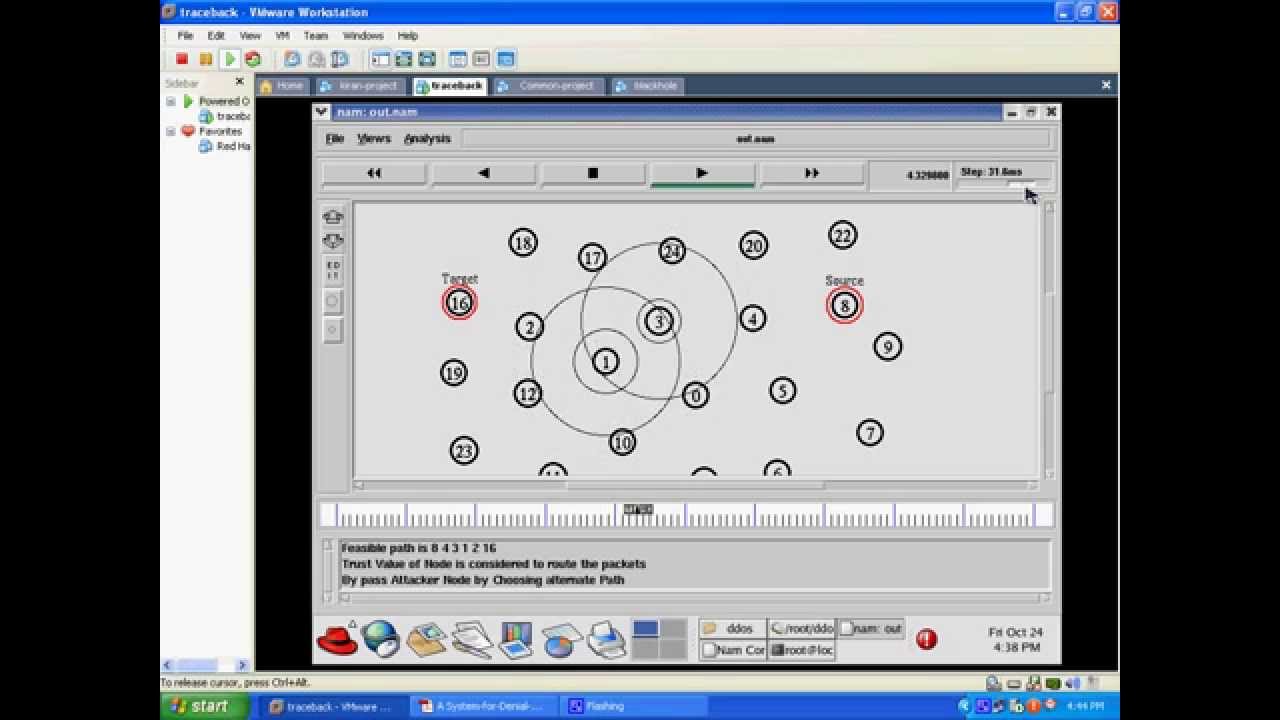Switch to the Common-project tab
The height and width of the screenshot is (720, 1280).
[x=548, y=86]
